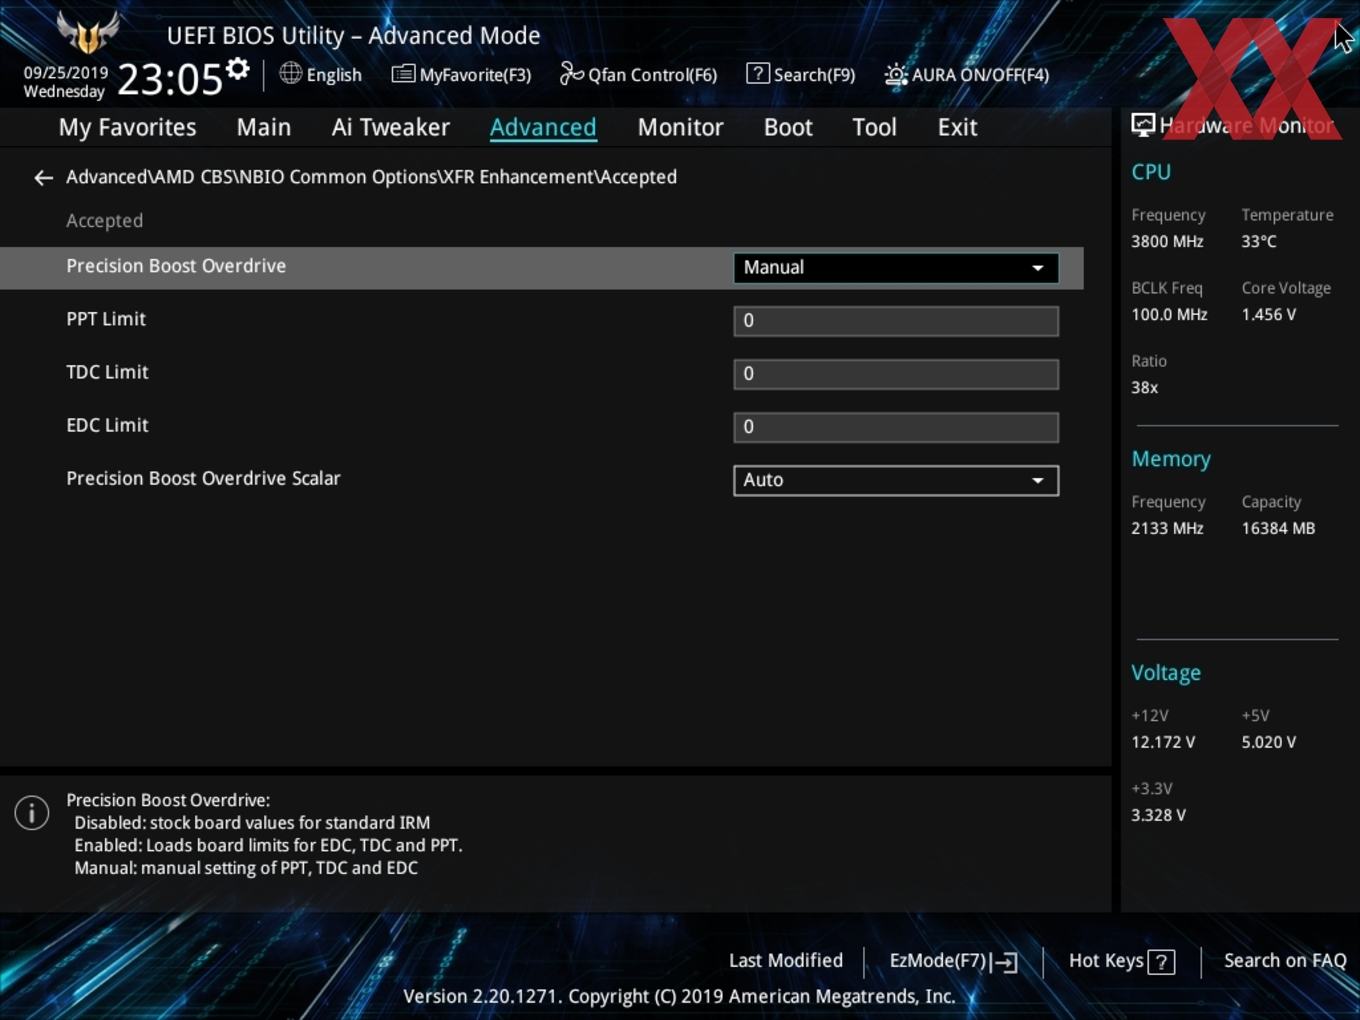Click CPU frequency value 3800 MHz

[1167, 242]
